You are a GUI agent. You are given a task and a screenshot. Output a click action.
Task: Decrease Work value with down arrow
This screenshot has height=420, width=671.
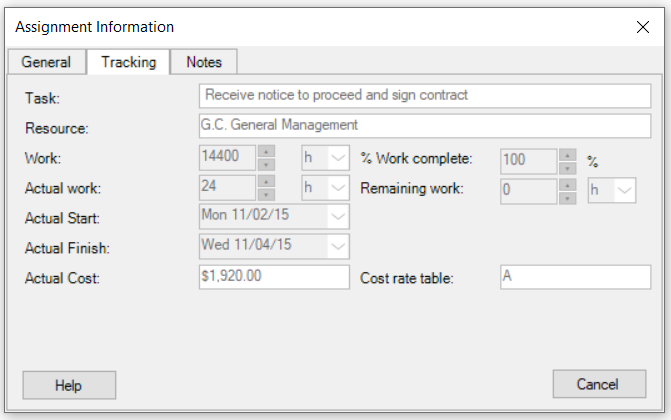(x=266, y=164)
